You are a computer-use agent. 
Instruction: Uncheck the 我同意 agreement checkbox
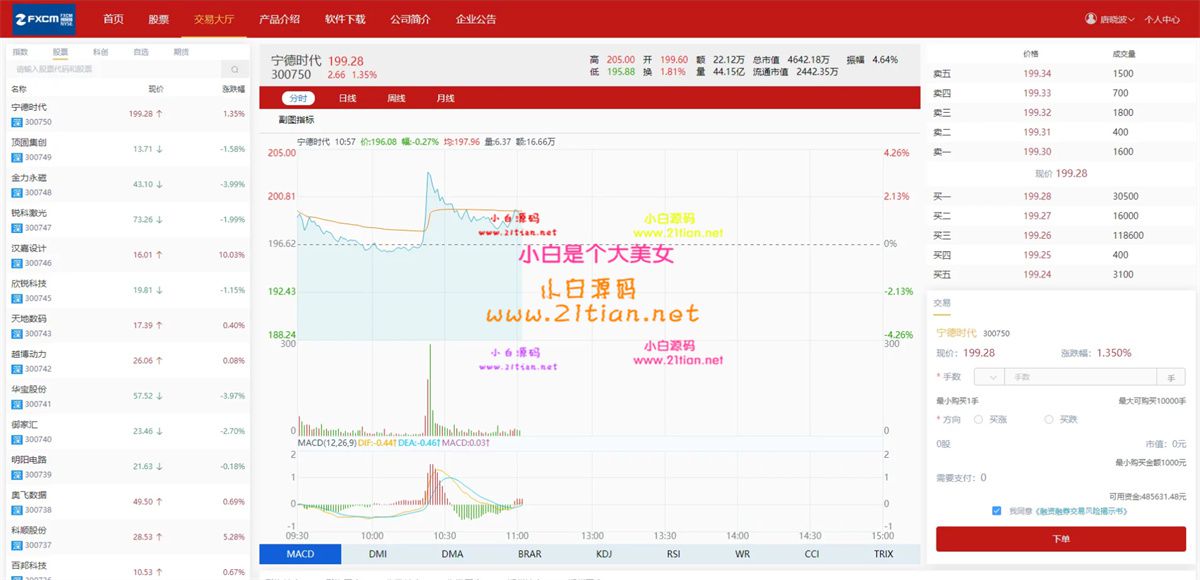point(997,510)
